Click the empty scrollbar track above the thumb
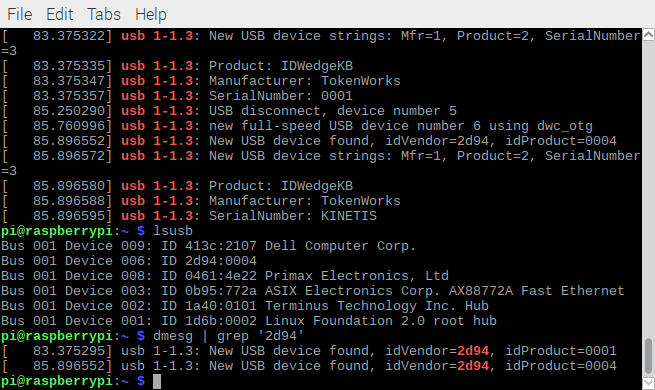 (648, 188)
